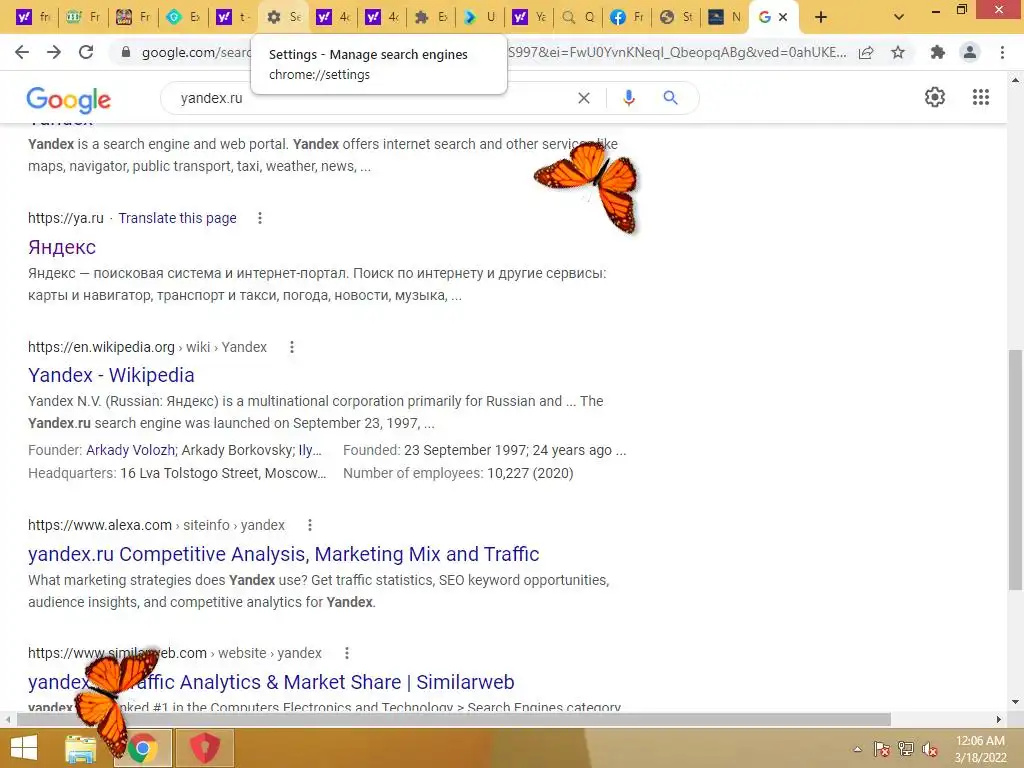1024x768 pixels.
Task: Reload the Google results page
Action: [x=86, y=52]
